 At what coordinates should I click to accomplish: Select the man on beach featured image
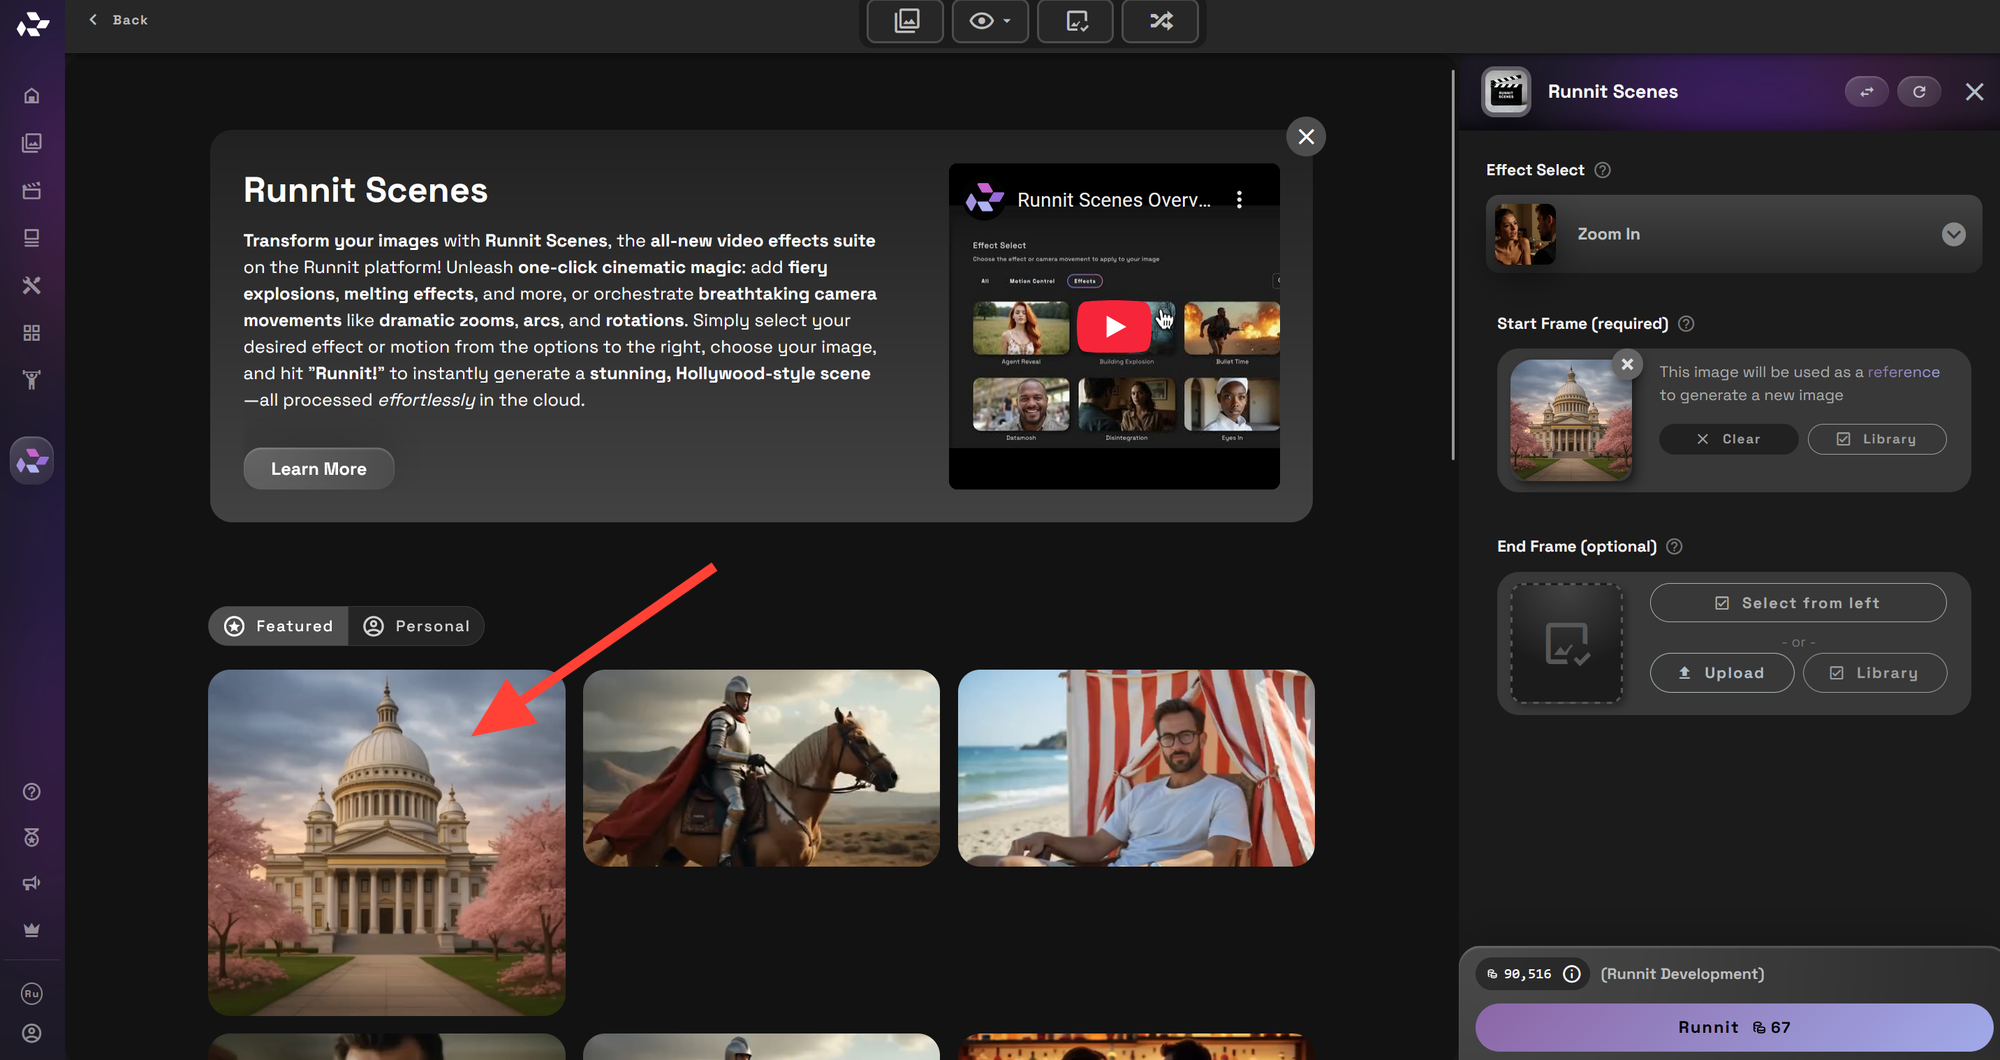coord(1136,768)
